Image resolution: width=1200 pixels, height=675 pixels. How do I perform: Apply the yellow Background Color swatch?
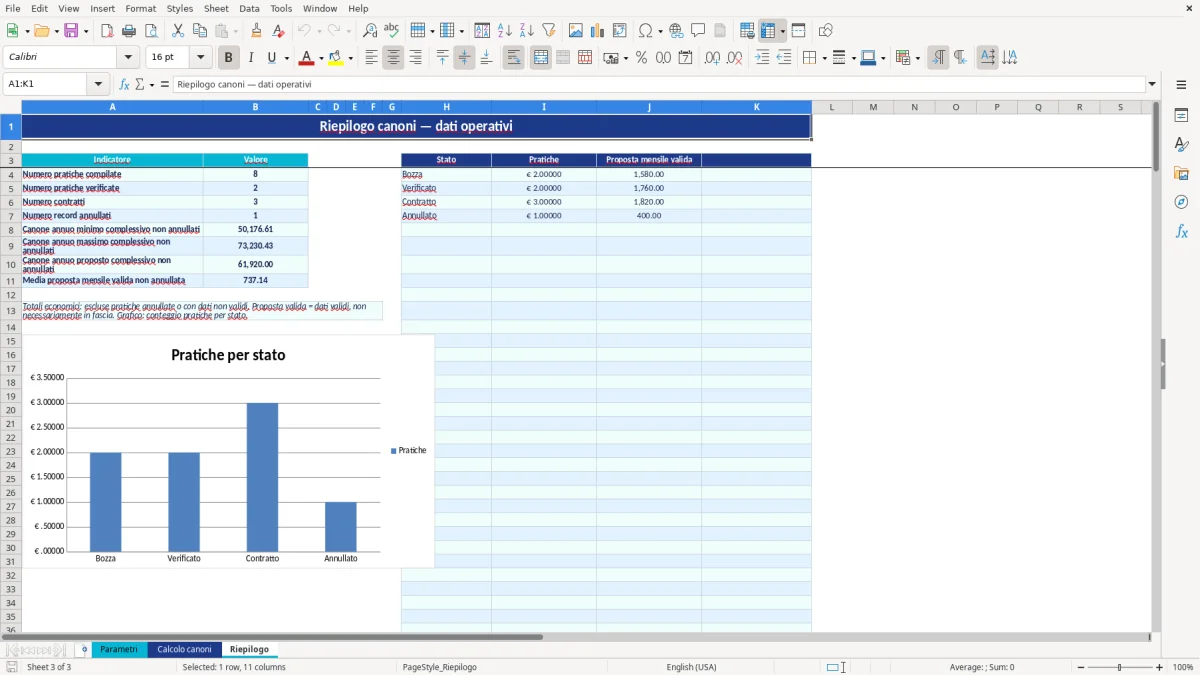click(336, 58)
